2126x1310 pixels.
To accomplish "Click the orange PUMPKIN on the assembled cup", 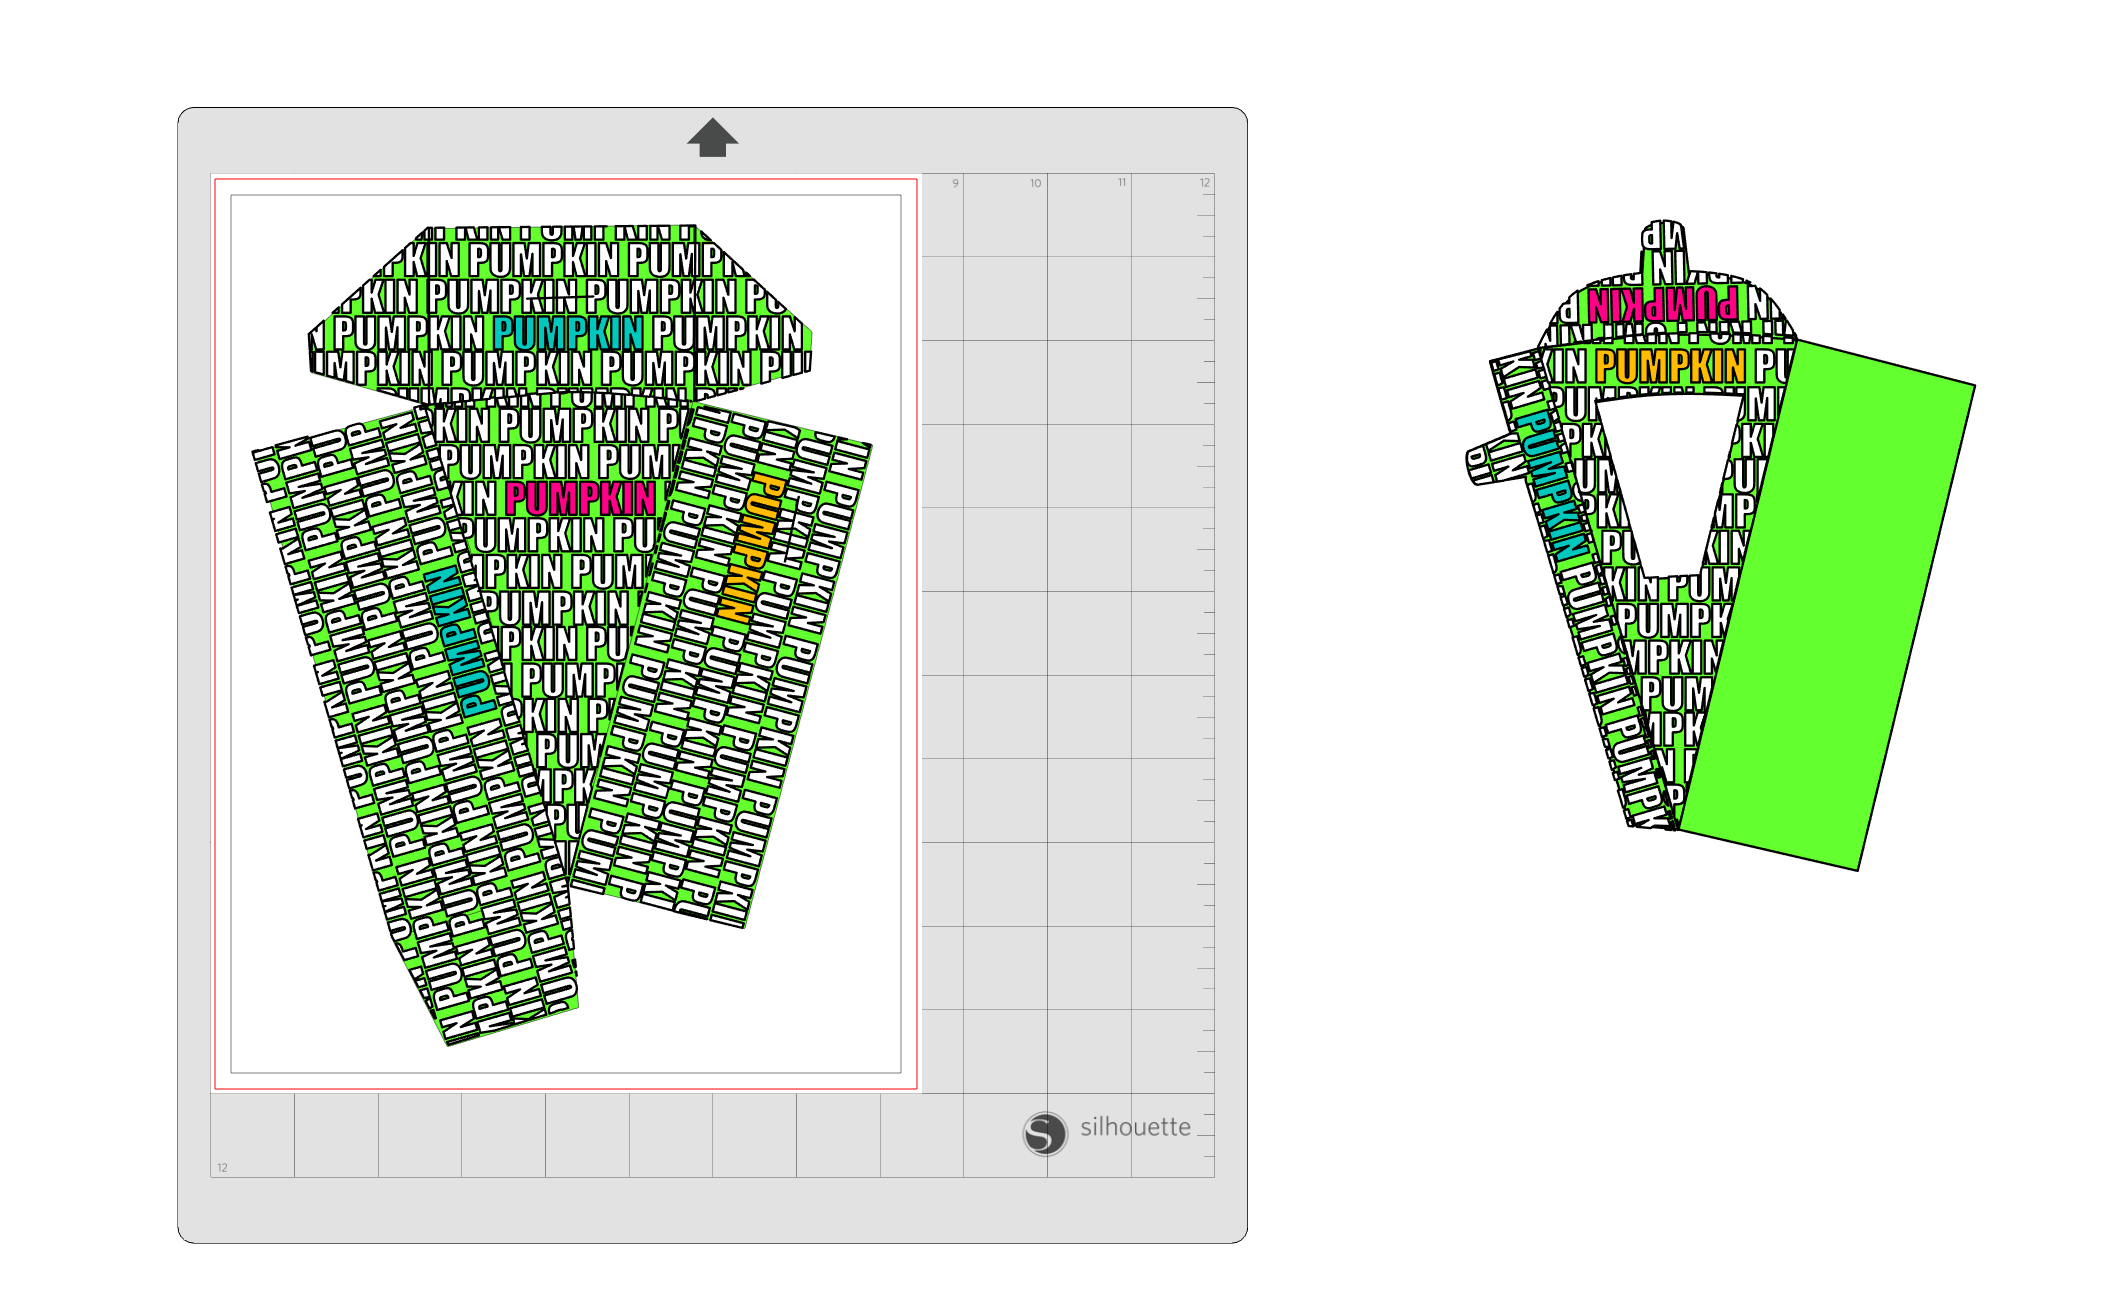I will tap(1670, 366).
